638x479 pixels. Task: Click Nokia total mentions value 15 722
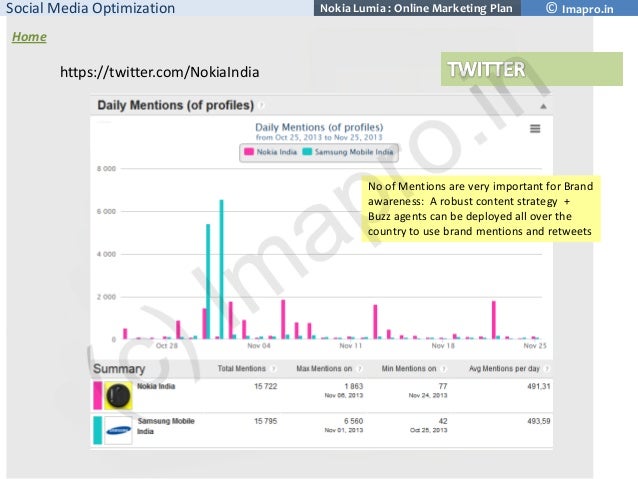coord(266,386)
